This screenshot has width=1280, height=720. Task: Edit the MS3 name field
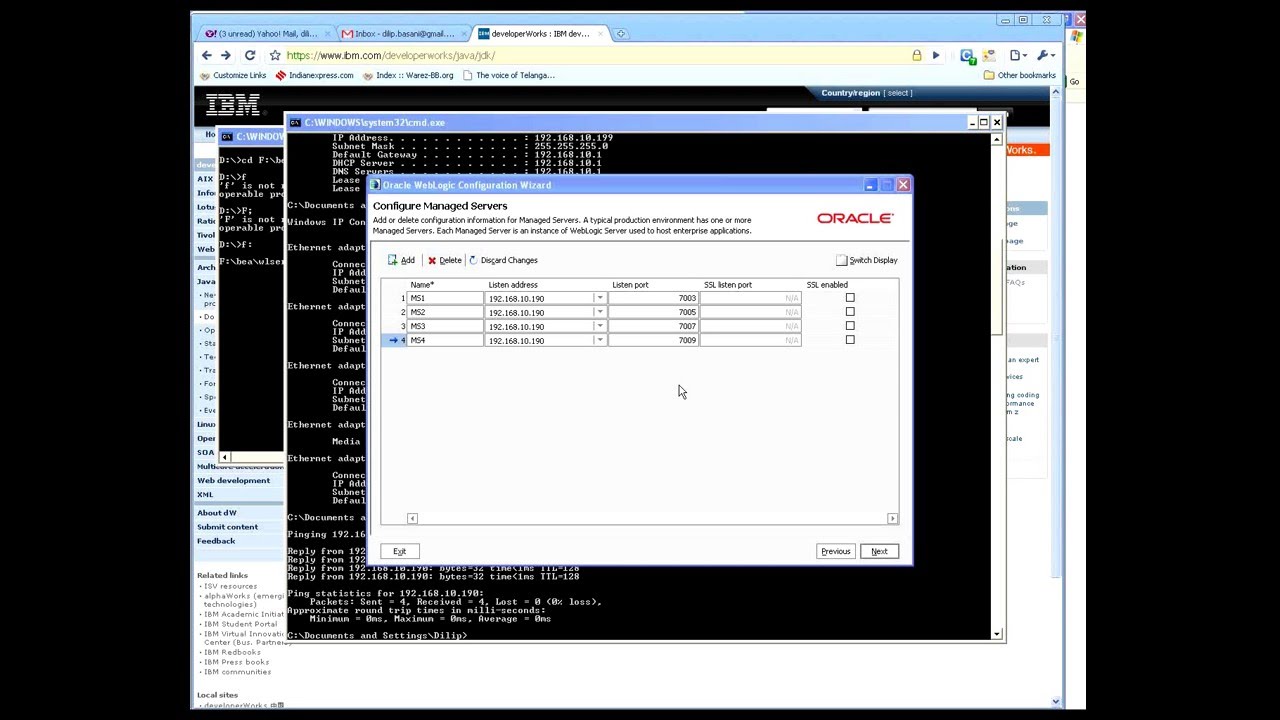click(x=445, y=326)
